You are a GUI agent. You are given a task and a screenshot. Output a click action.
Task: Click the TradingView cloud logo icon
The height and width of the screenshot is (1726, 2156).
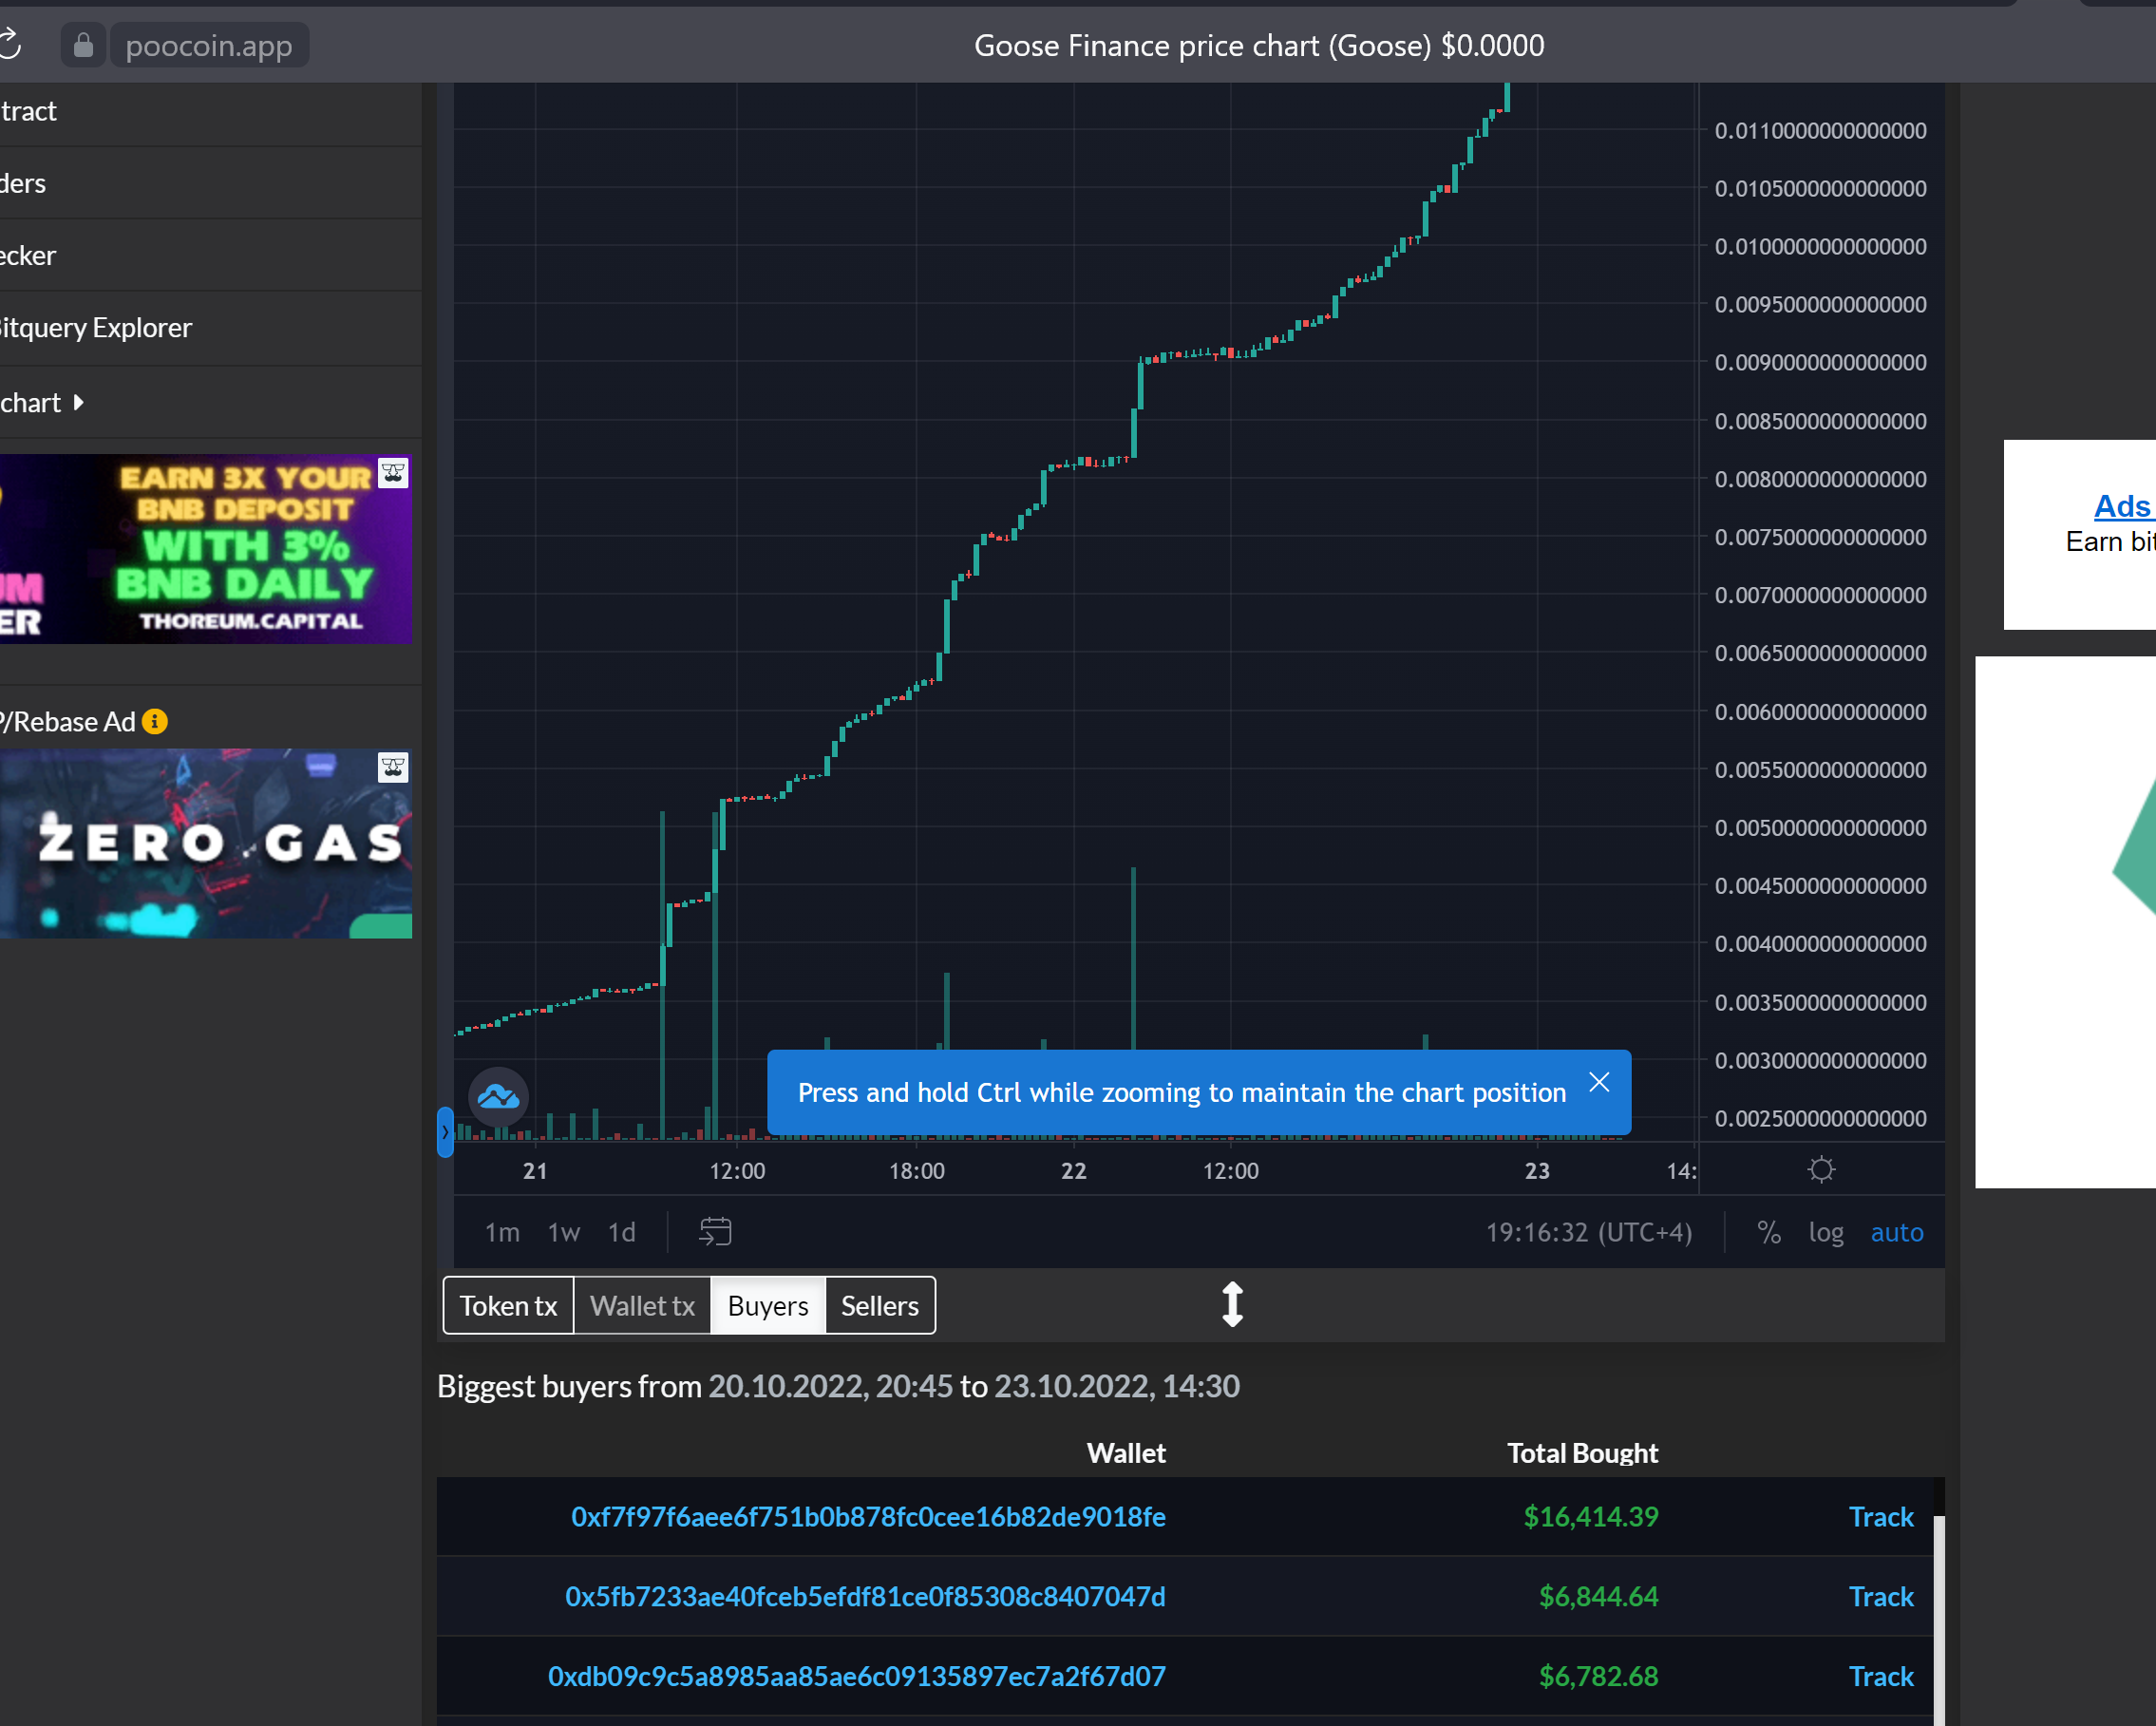point(498,1097)
